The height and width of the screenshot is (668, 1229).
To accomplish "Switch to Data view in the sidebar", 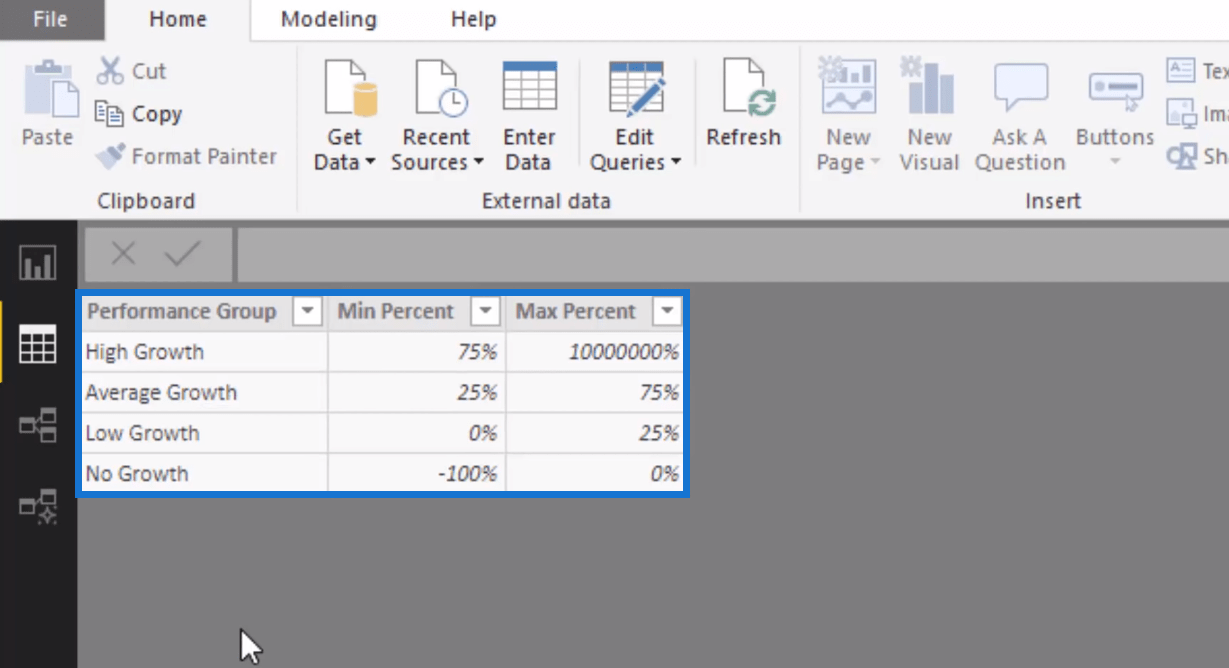I will 38,345.
